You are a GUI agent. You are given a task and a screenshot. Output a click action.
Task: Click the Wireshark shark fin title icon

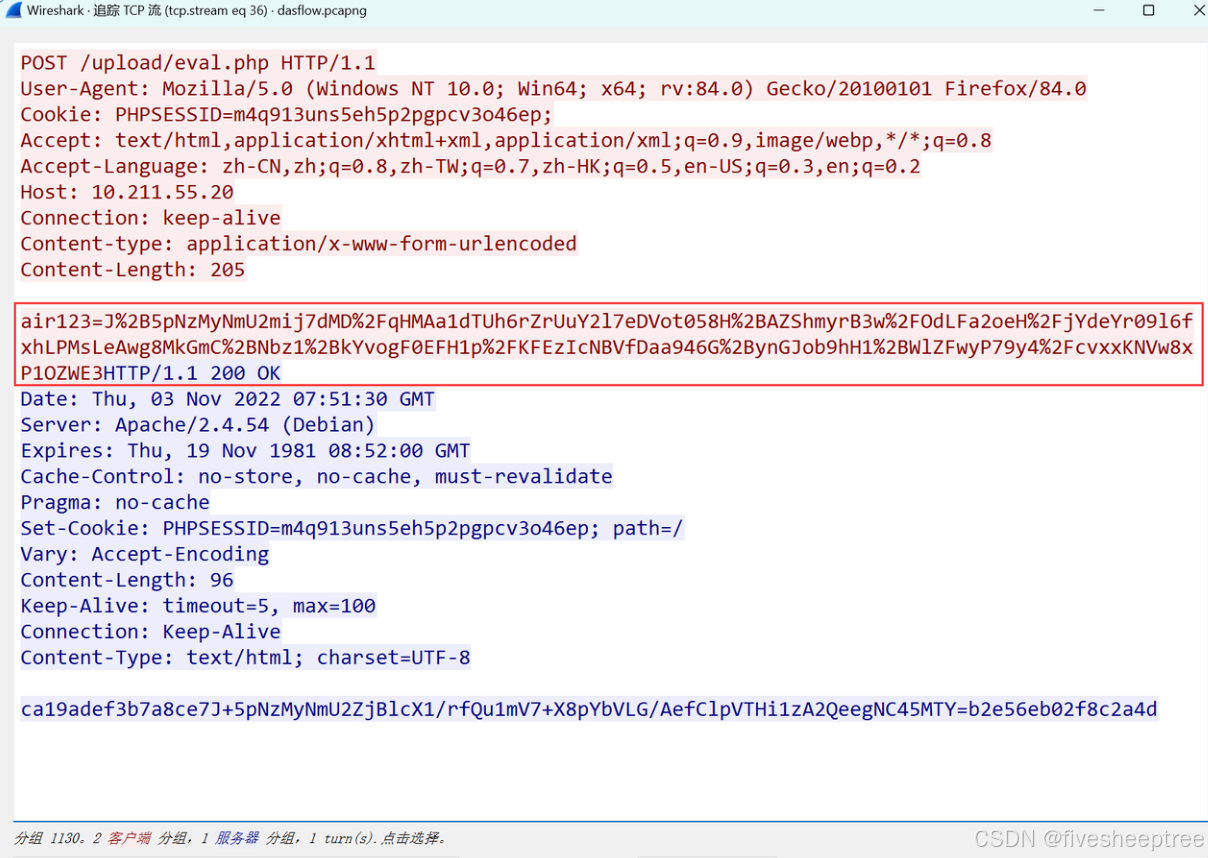(13, 11)
